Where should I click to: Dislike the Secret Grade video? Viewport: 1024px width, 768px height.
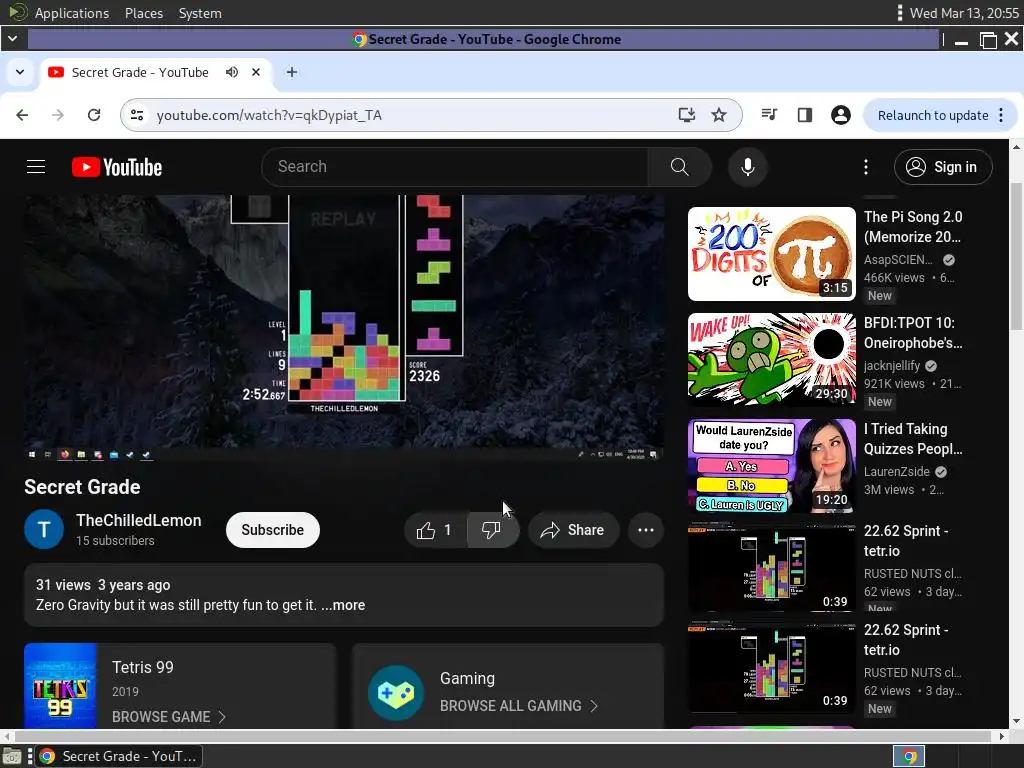click(x=493, y=530)
